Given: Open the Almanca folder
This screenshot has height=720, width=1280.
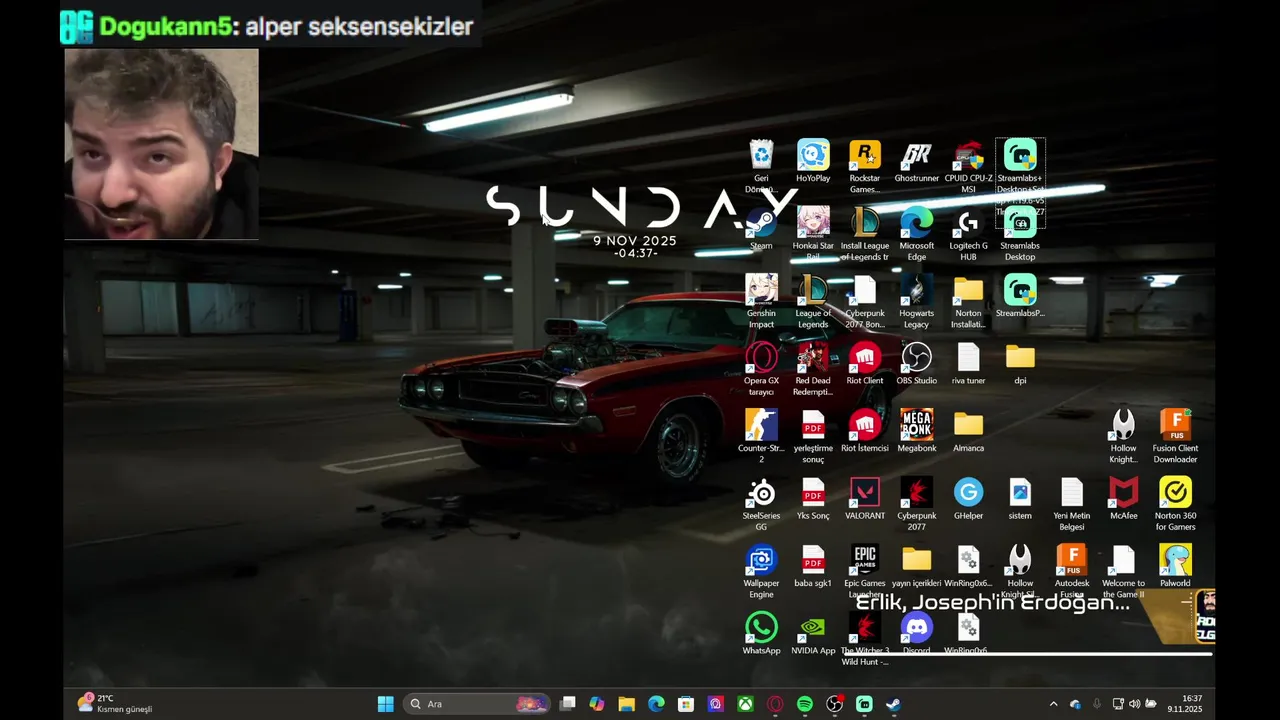Looking at the screenshot, I should point(968,432).
